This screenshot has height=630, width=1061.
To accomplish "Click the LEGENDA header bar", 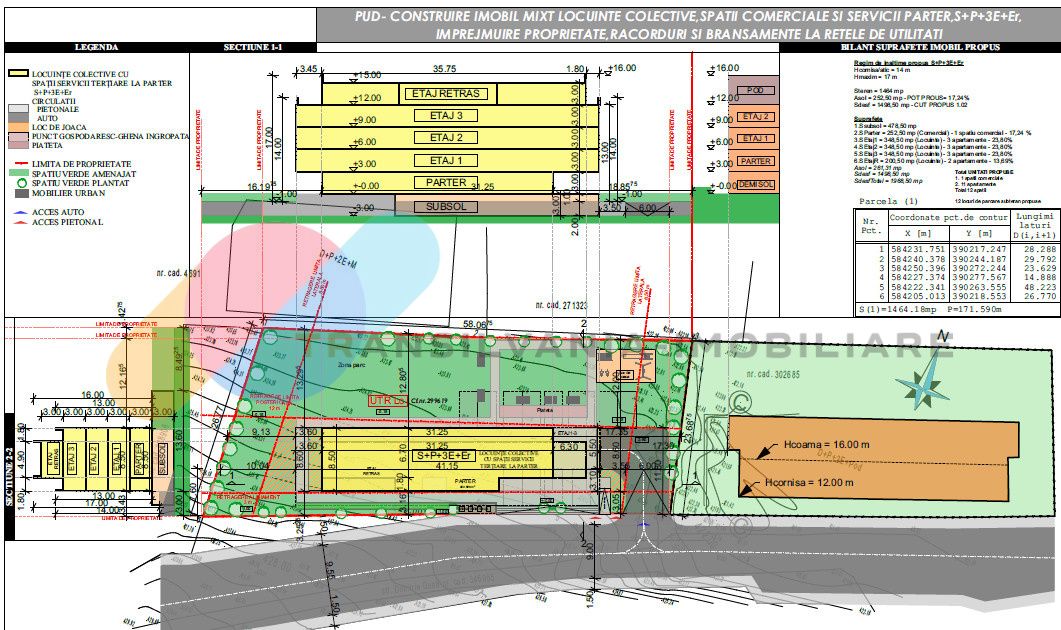I will [x=96, y=47].
